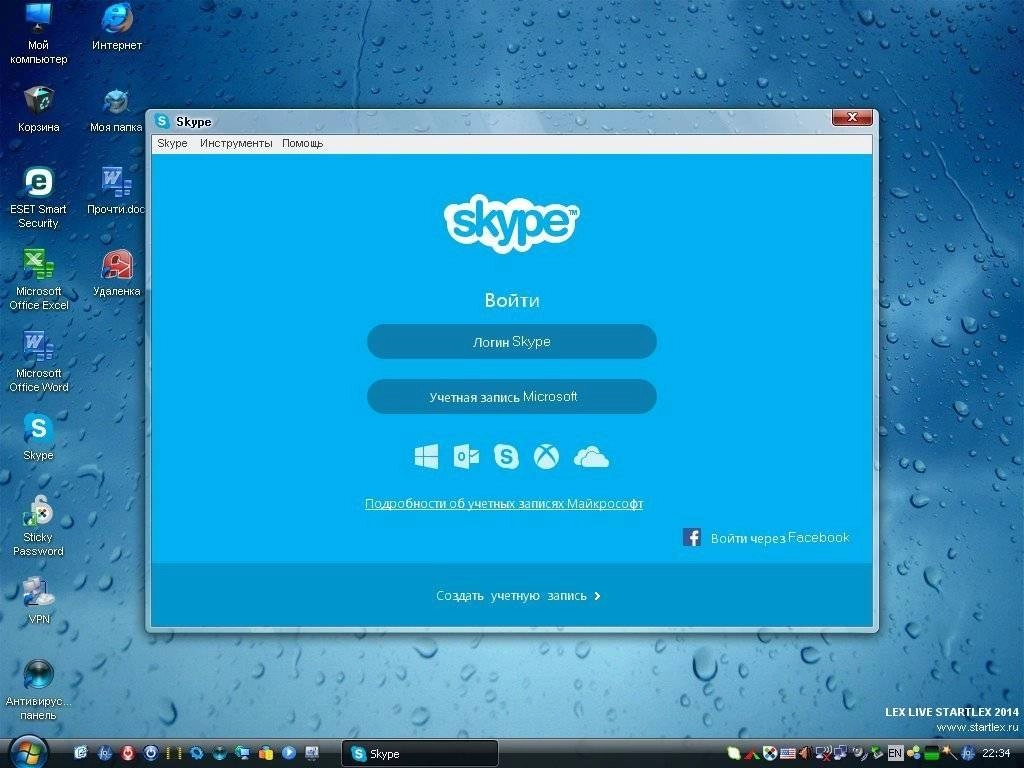Click the Windows logo icon in Skype sign-in
The width and height of the screenshot is (1024, 768).
pyautogui.click(x=426, y=456)
